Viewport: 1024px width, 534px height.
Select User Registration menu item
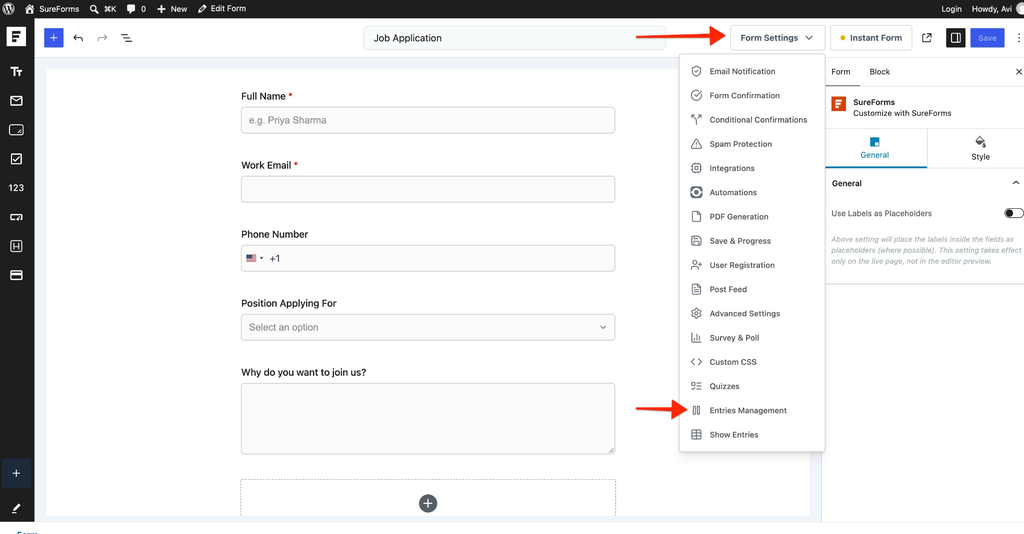point(752,265)
